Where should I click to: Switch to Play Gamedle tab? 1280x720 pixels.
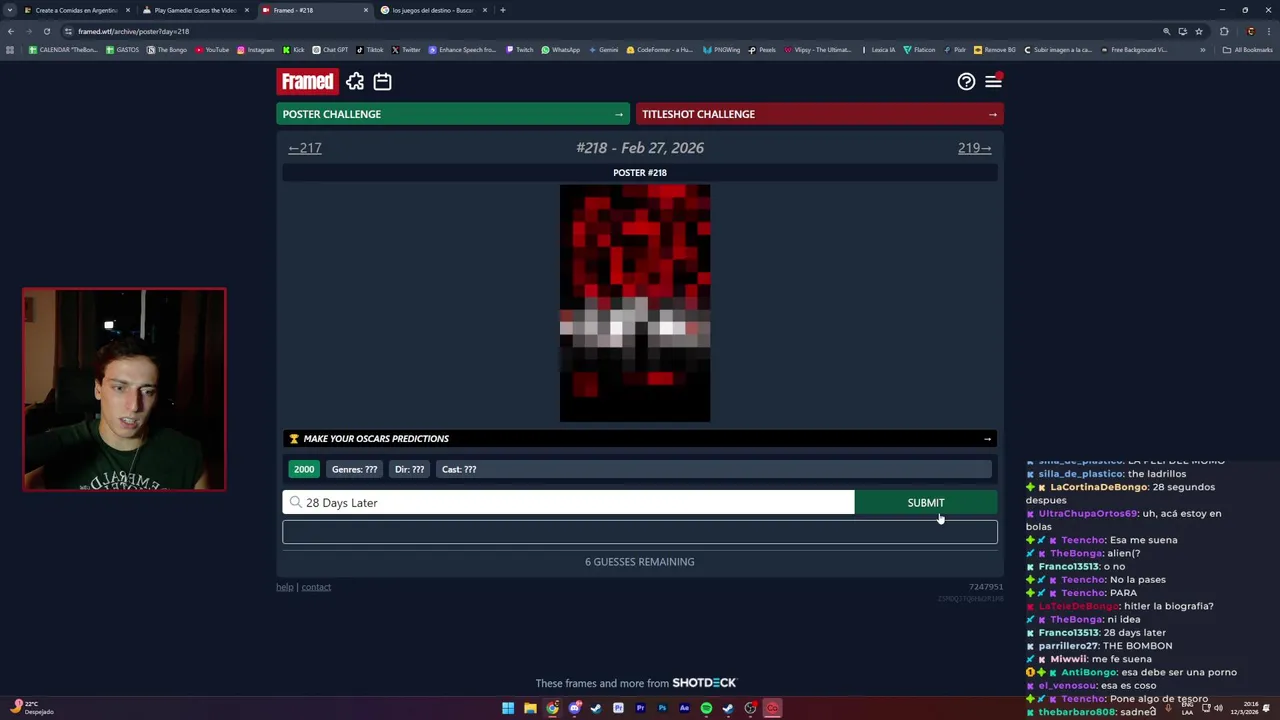tap(195, 10)
